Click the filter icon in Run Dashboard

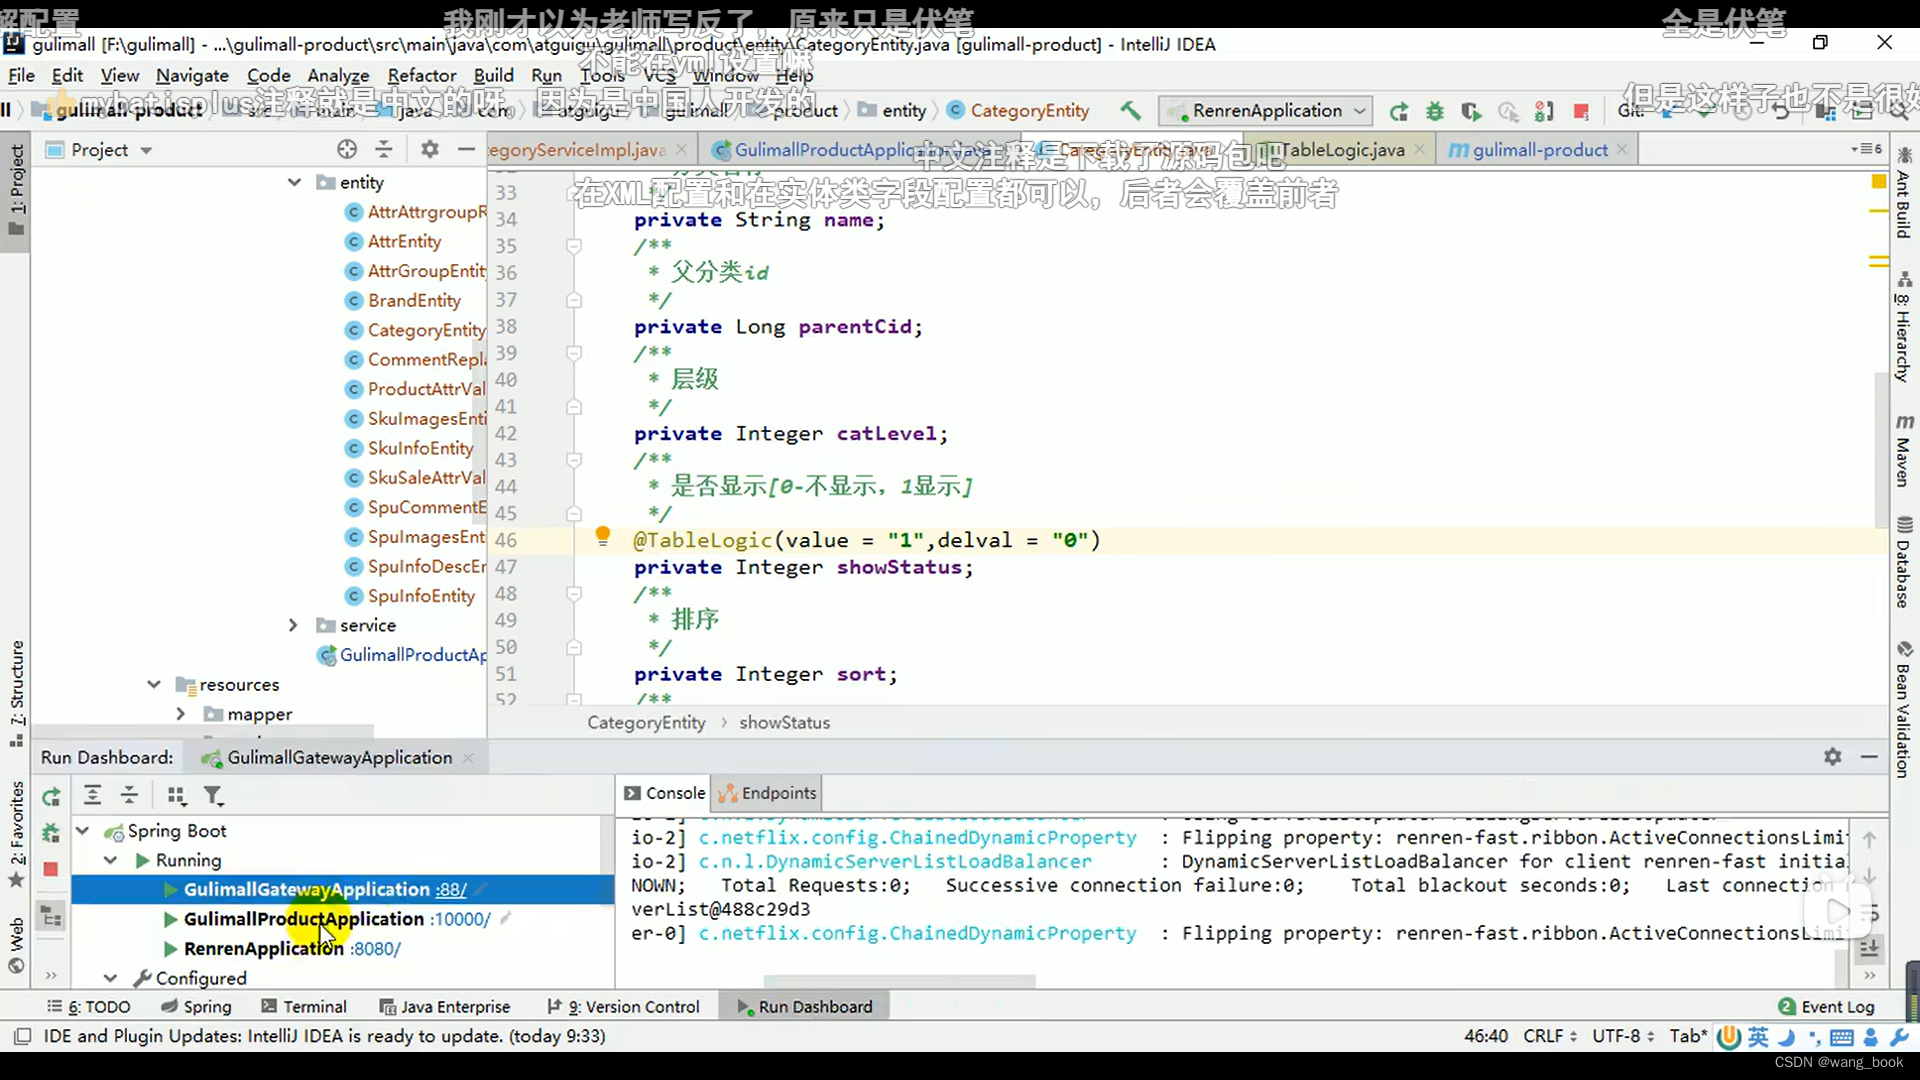point(213,796)
